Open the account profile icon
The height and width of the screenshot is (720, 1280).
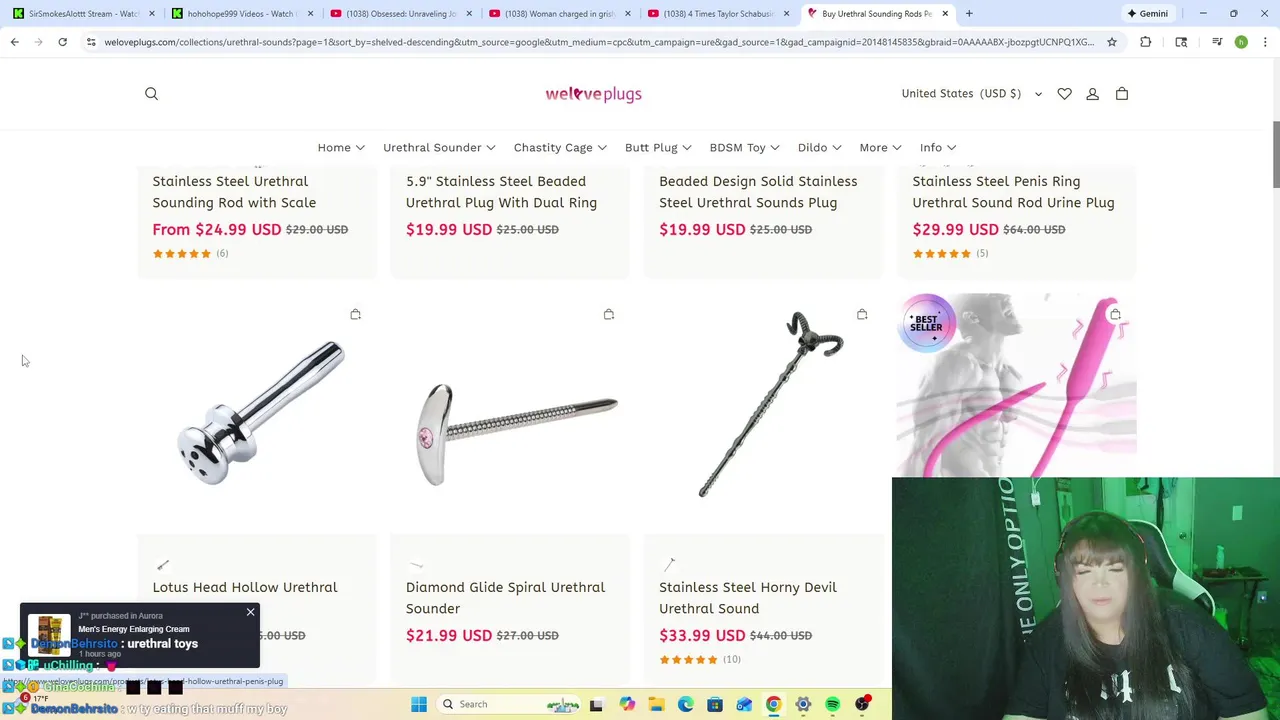(1093, 94)
